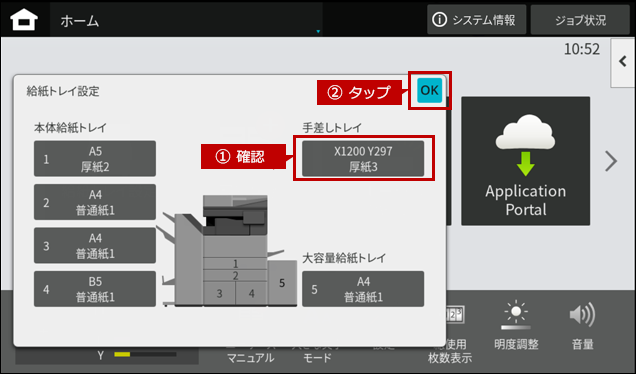Tap the Home house icon
The width and height of the screenshot is (636, 374).
point(24,19)
